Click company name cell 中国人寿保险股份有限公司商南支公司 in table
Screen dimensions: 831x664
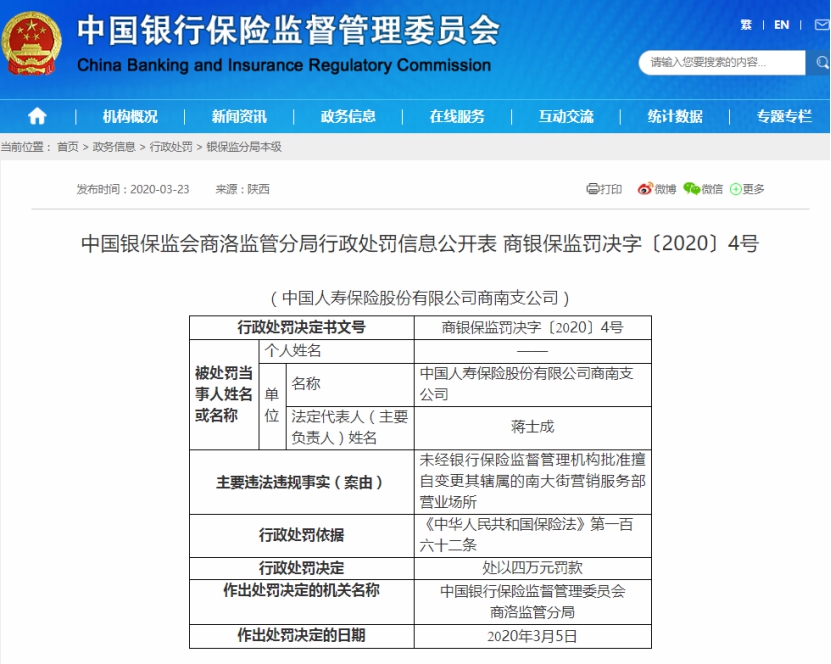click(x=533, y=384)
